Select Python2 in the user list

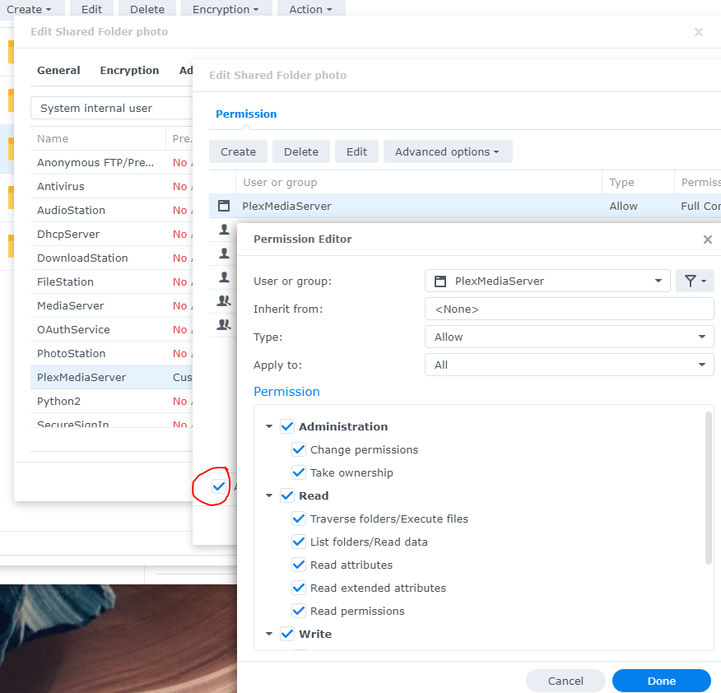pos(111,401)
